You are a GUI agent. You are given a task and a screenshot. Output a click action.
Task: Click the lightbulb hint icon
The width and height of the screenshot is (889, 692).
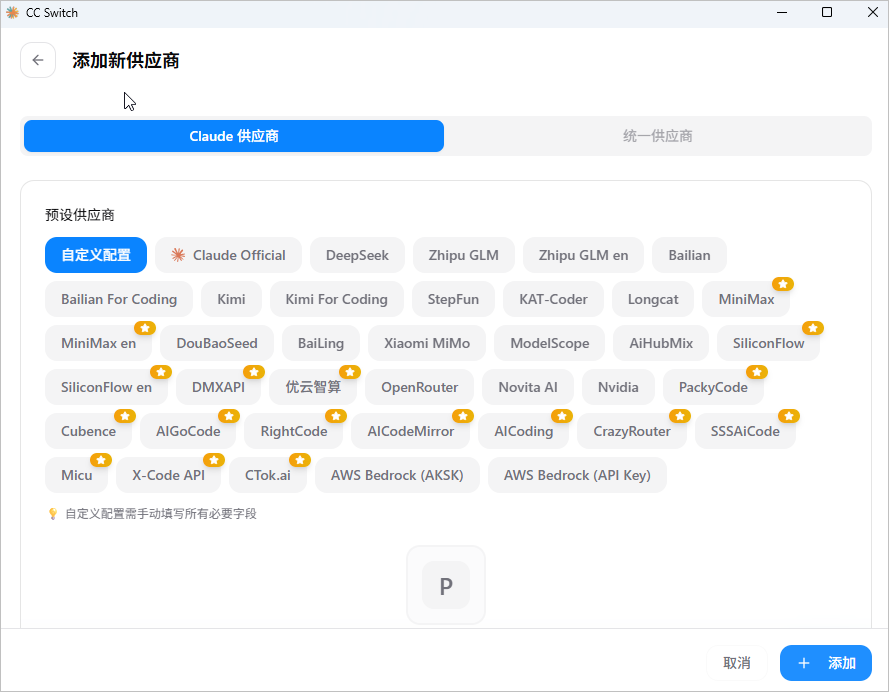coord(52,511)
